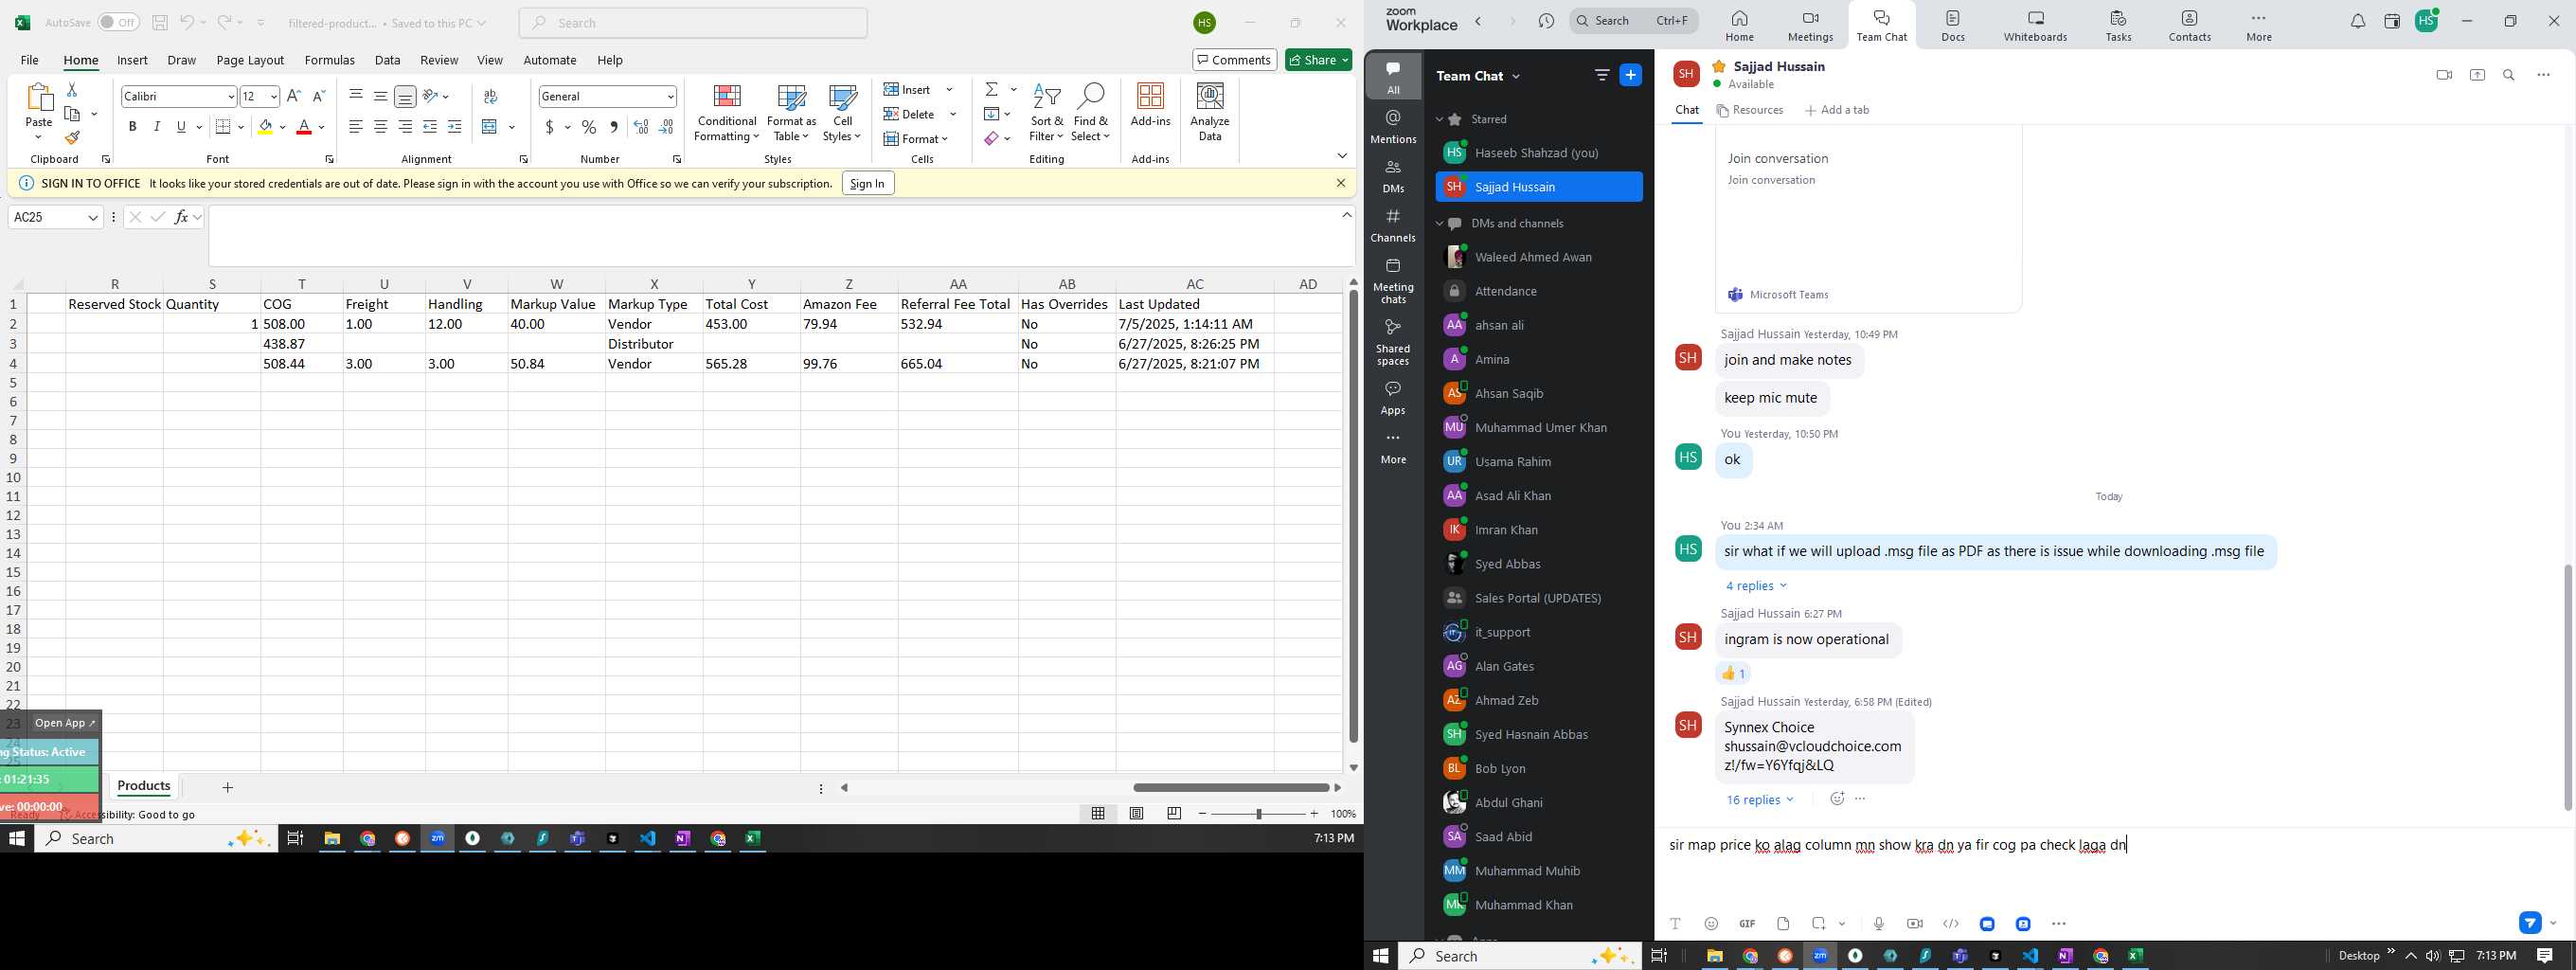Open the font size dropdown

coord(274,96)
